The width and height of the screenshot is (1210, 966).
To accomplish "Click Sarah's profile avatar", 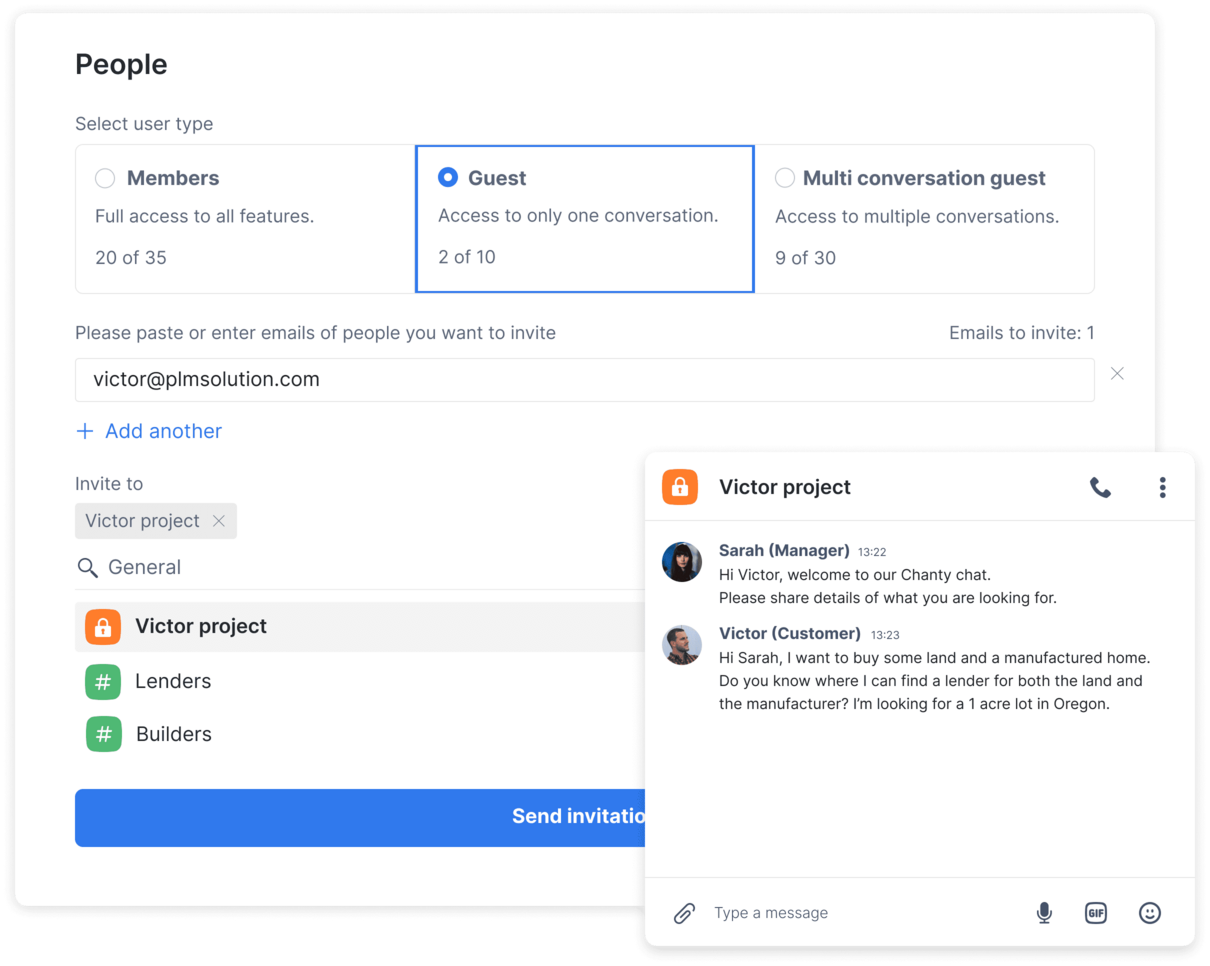I will pyautogui.click(x=682, y=562).
